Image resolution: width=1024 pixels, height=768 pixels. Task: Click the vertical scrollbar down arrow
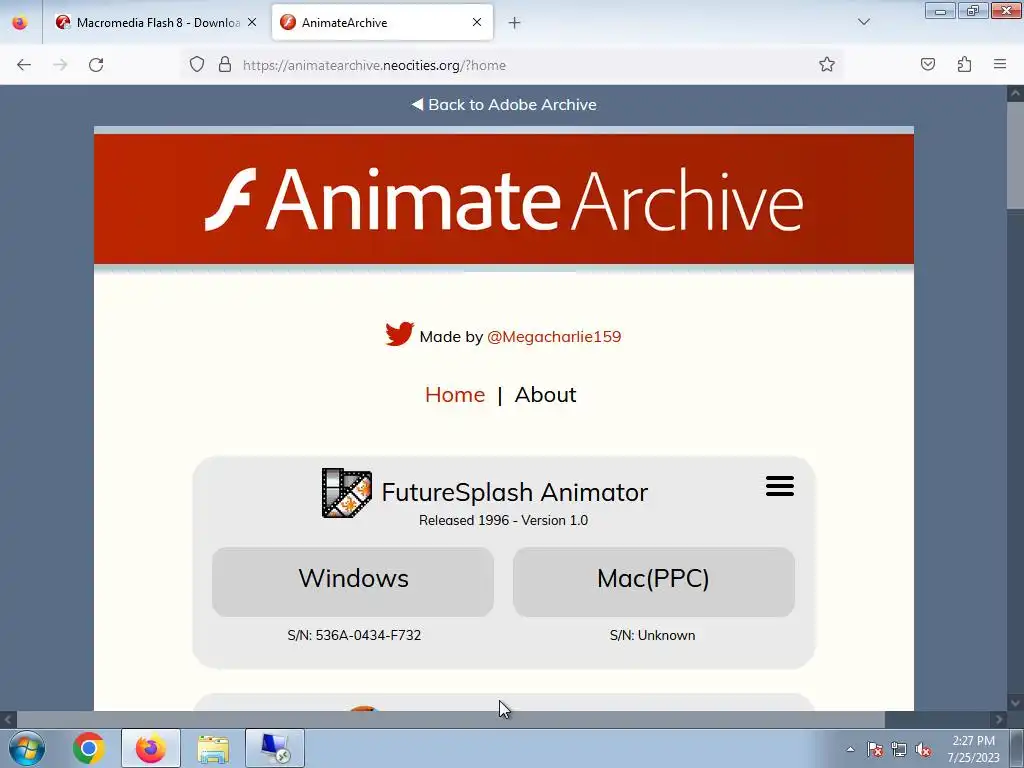[x=1015, y=703]
